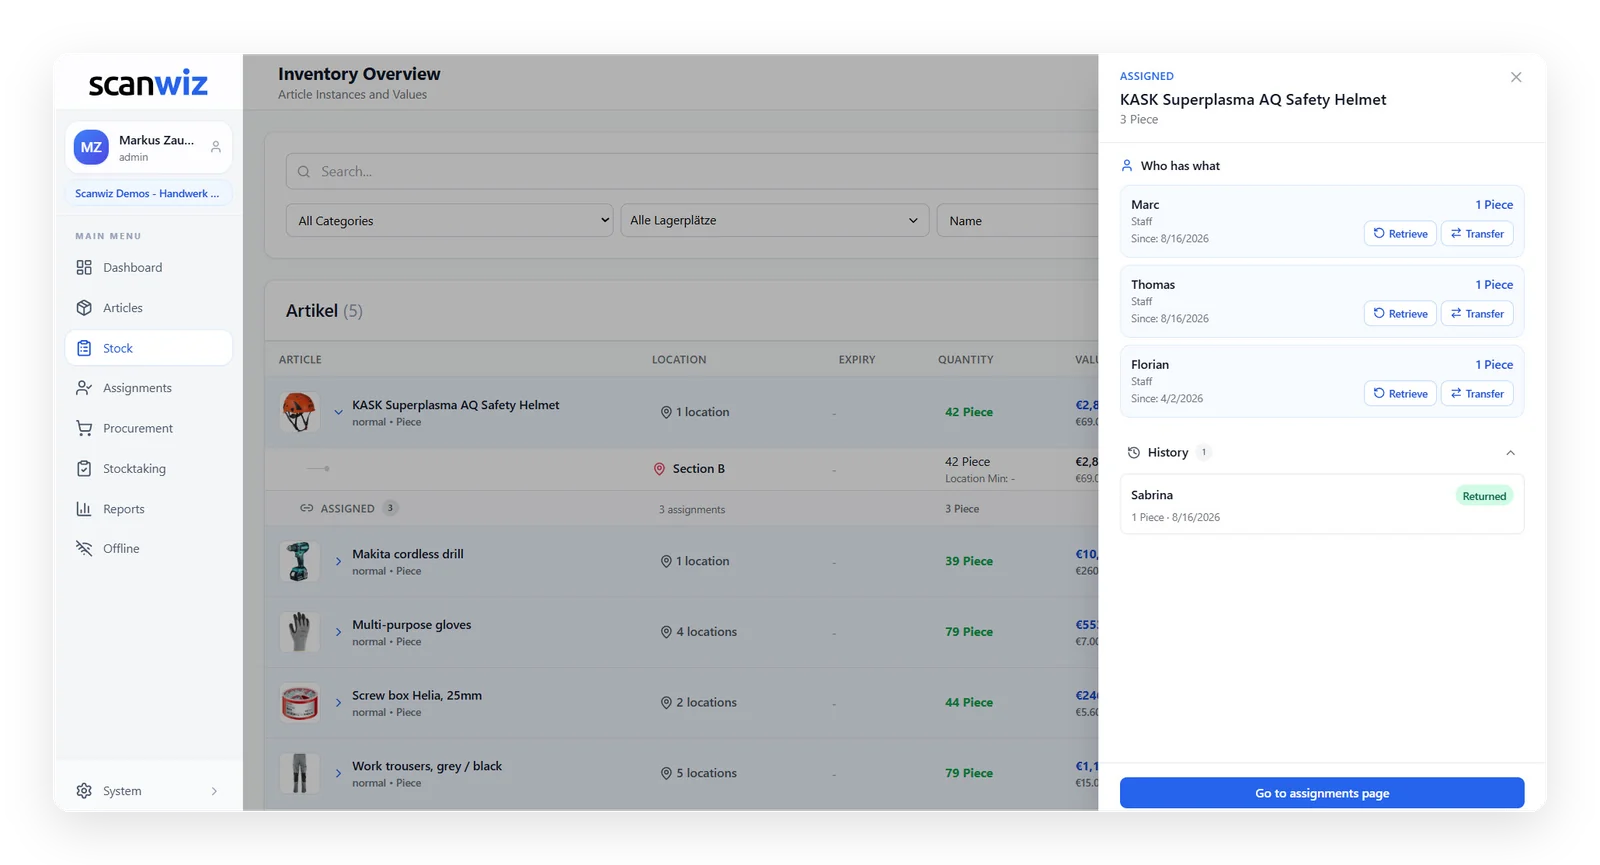Click Sabrina's Returned status badge

[x=1484, y=496]
